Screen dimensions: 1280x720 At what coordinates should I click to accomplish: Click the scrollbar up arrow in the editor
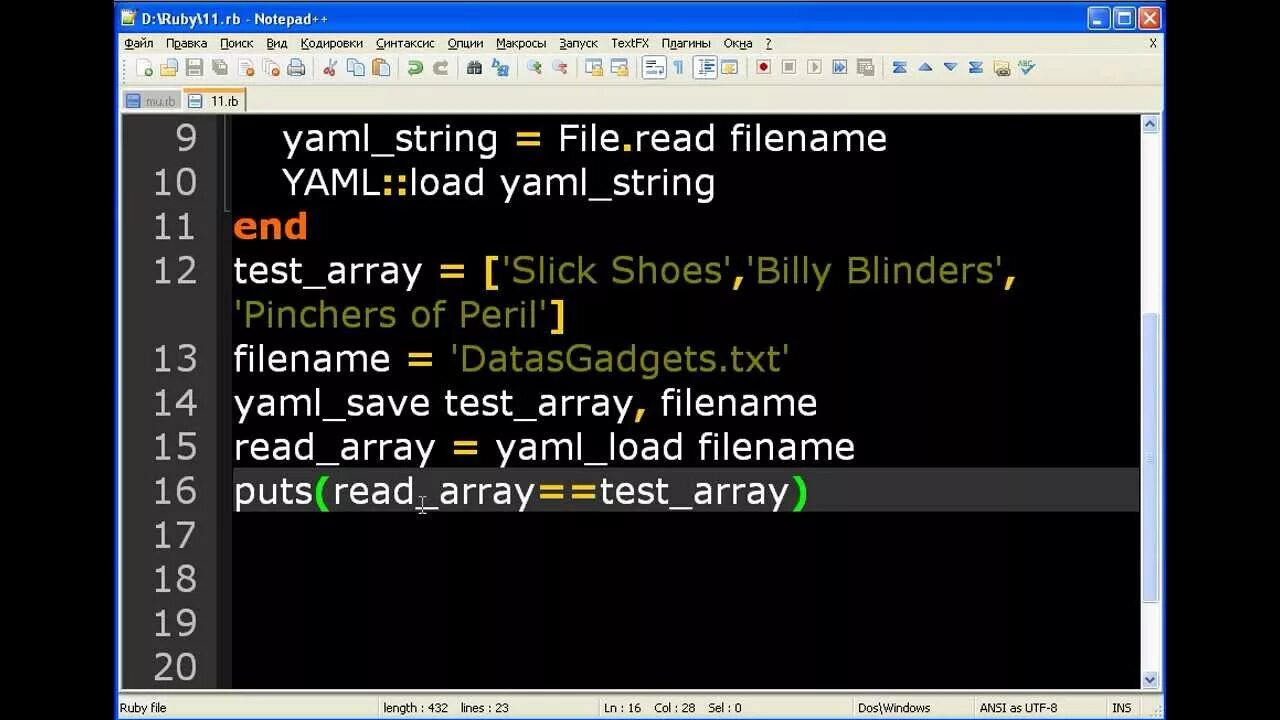[1150, 125]
